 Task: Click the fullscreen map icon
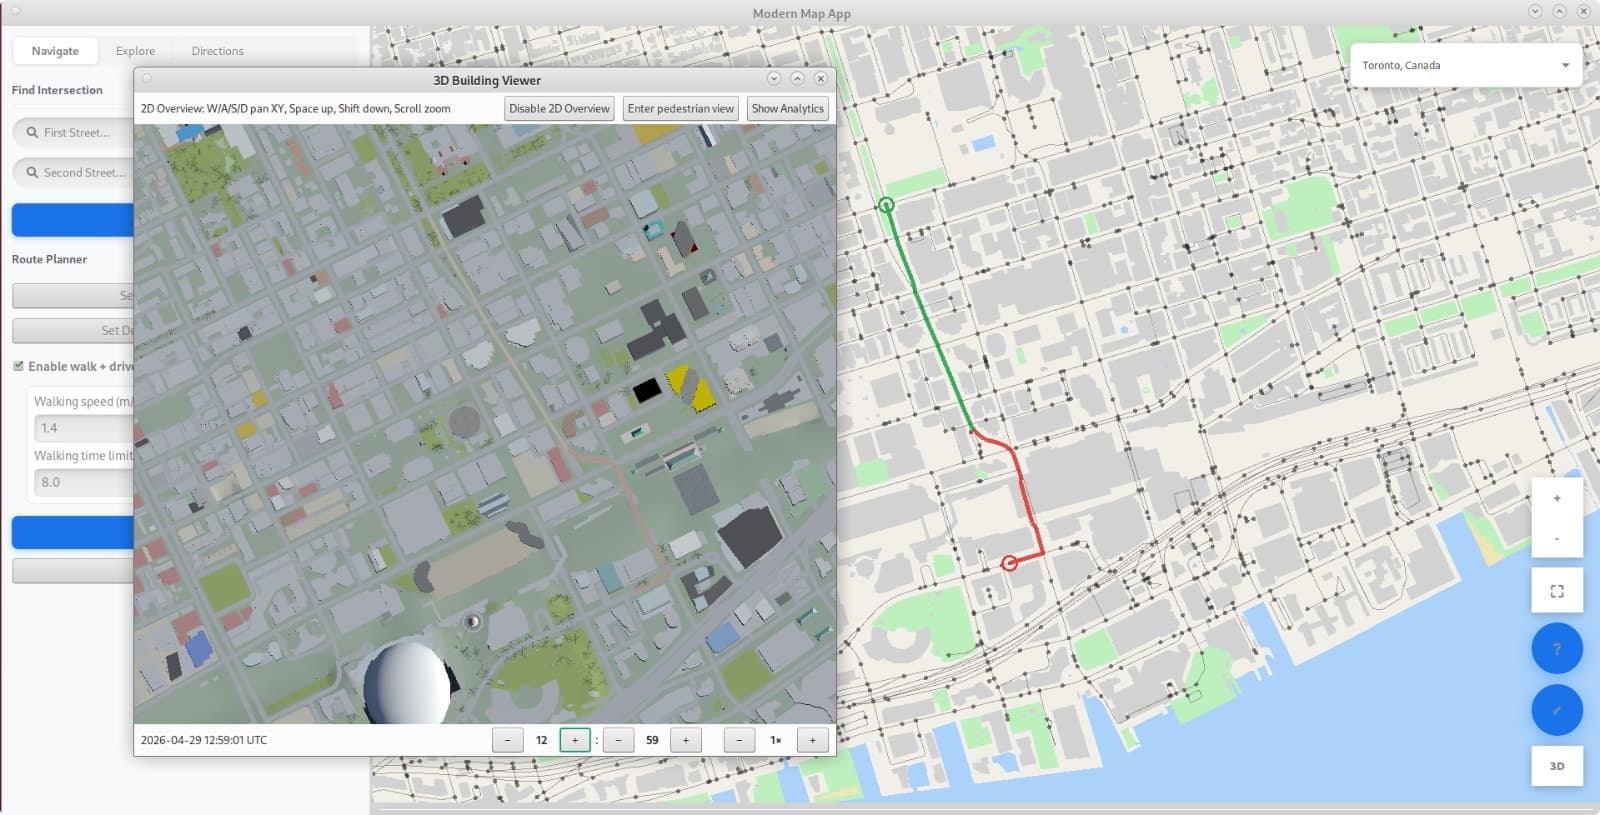coord(1557,591)
